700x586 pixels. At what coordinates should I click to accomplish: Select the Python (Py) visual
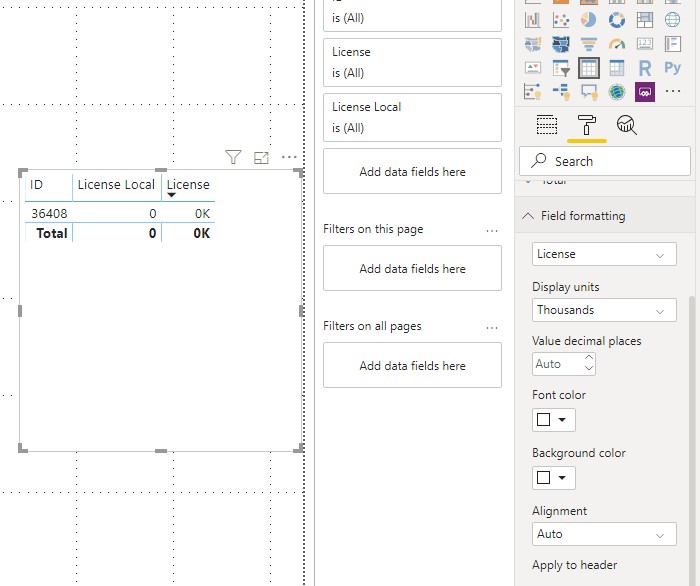tap(672, 68)
